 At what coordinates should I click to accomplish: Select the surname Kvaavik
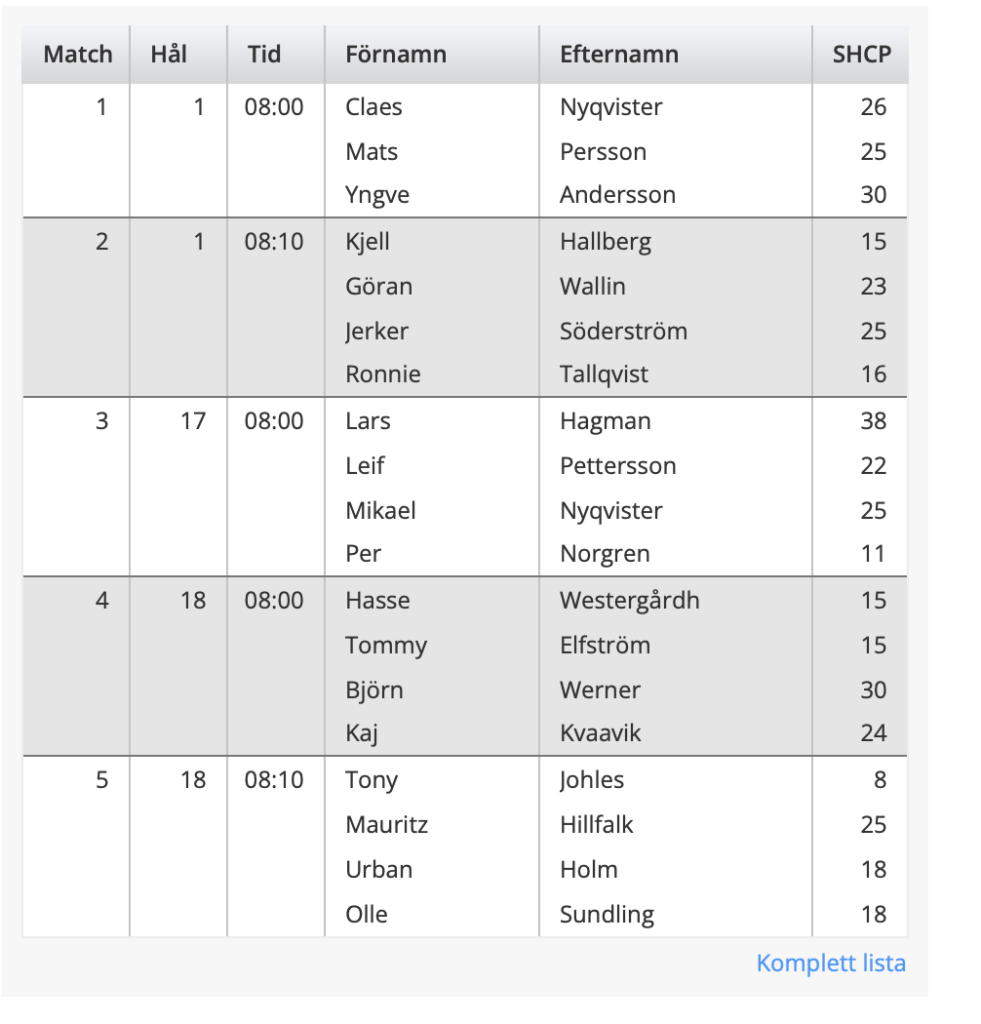tap(600, 733)
